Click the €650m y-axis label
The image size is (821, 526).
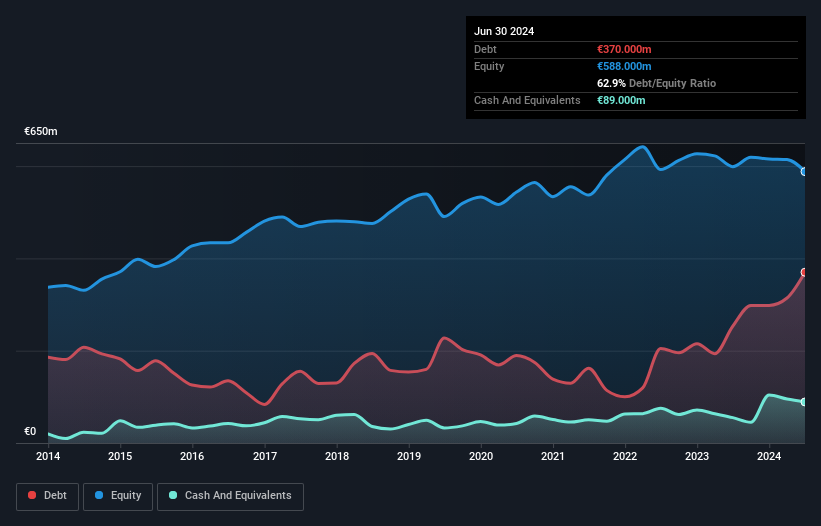[41, 131]
